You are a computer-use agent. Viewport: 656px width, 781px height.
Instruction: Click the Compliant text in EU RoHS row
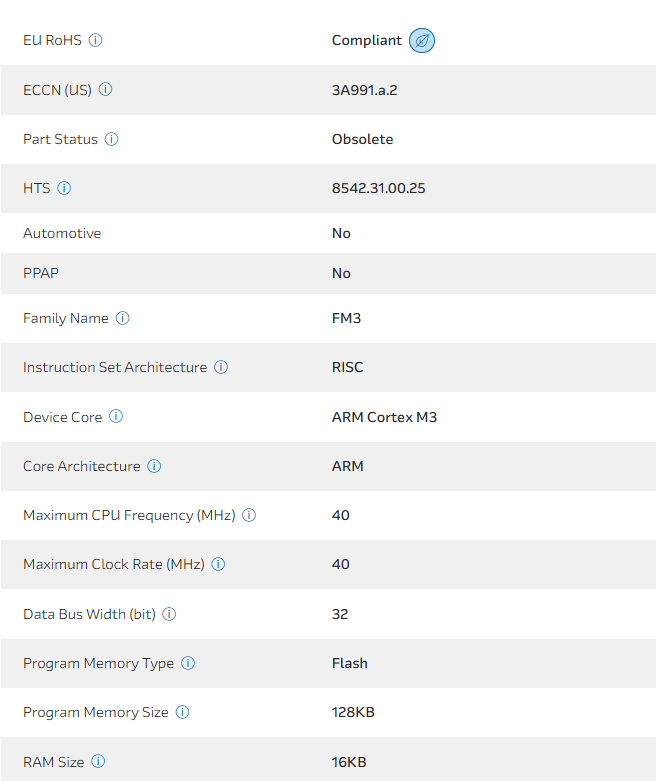(366, 41)
